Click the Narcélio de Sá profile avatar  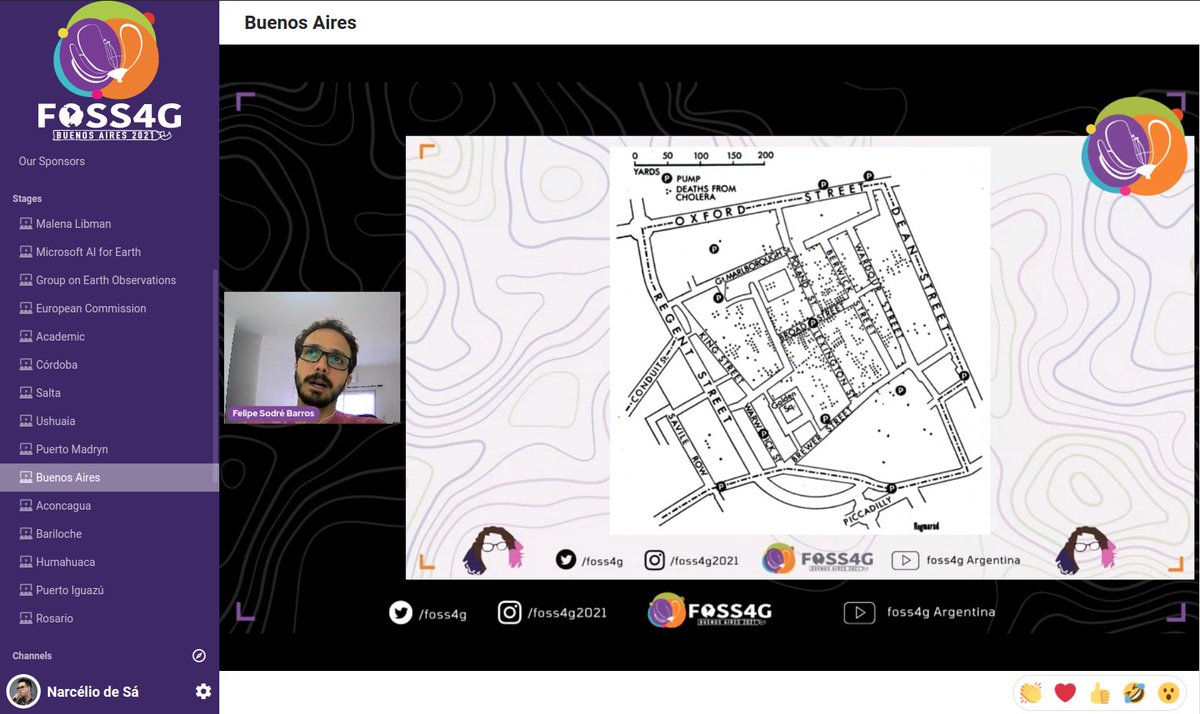(x=24, y=691)
